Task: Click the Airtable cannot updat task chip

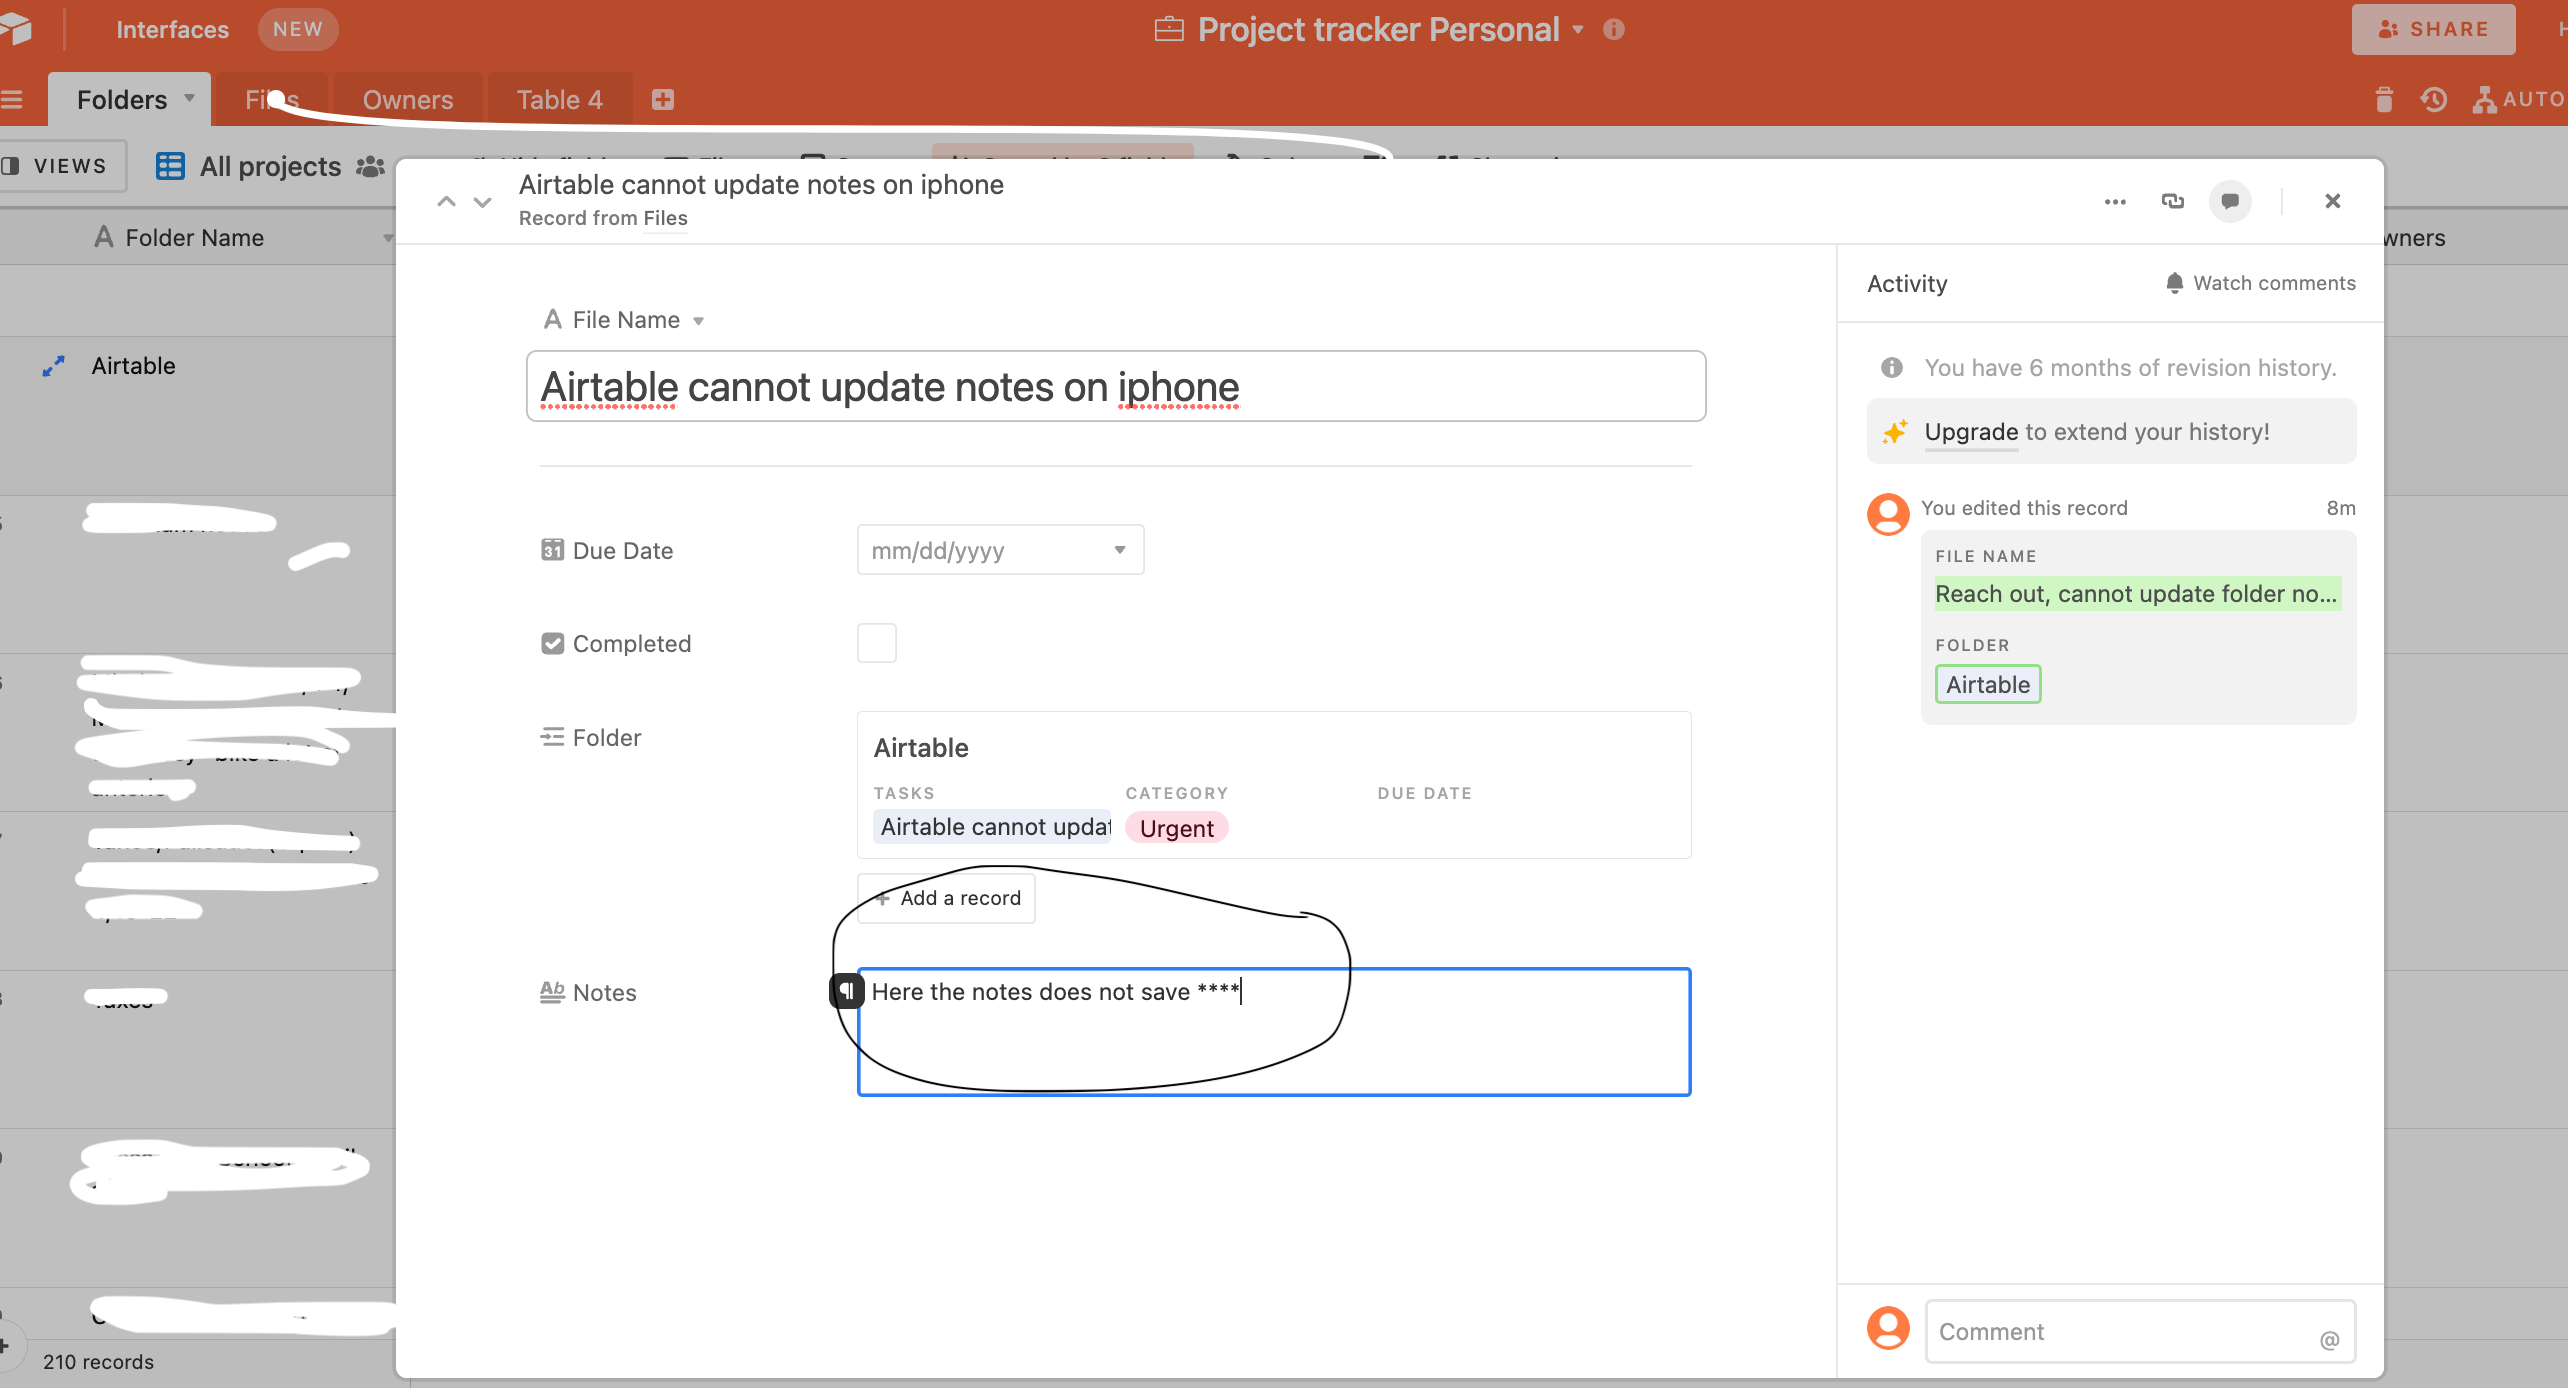Action: pyautogui.click(x=993, y=827)
